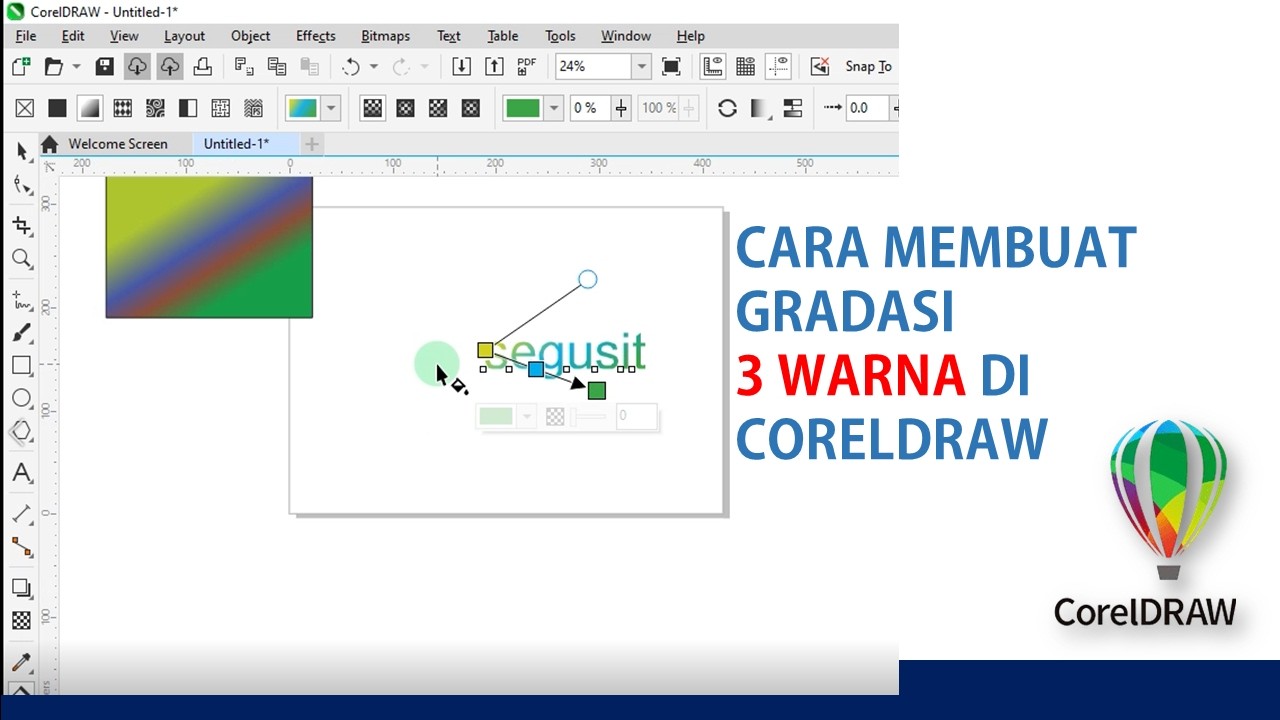Open the zoom level dropdown showing 24%
The image size is (1280, 720).
[641, 67]
